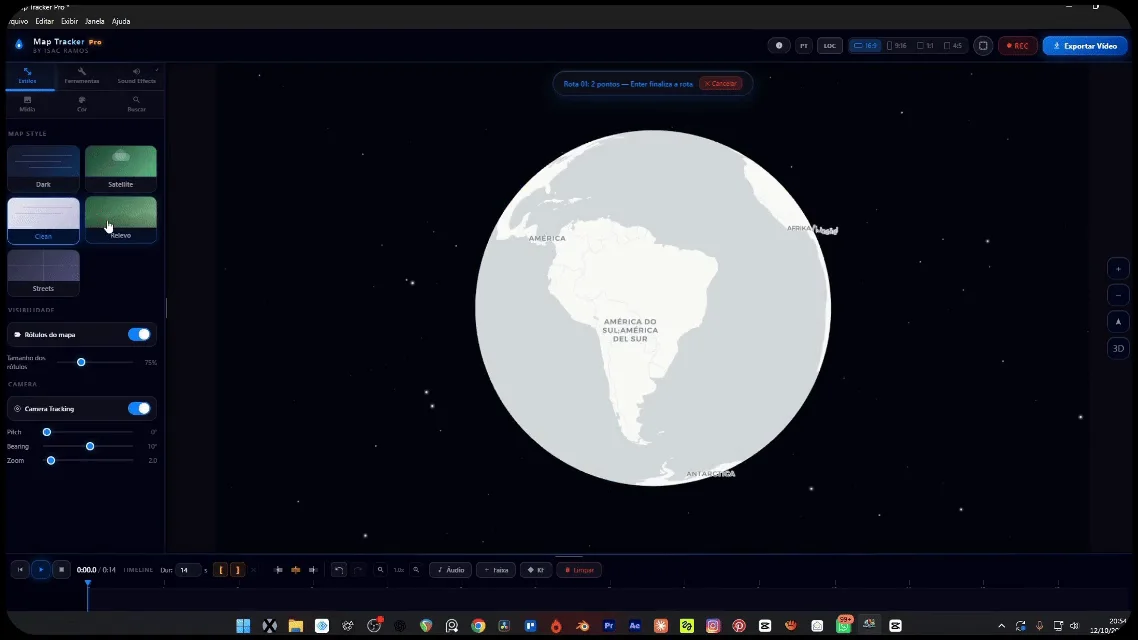1138x640 pixels.
Task: Cancel the route with Cancelar
Action: (x=721, y=83)
